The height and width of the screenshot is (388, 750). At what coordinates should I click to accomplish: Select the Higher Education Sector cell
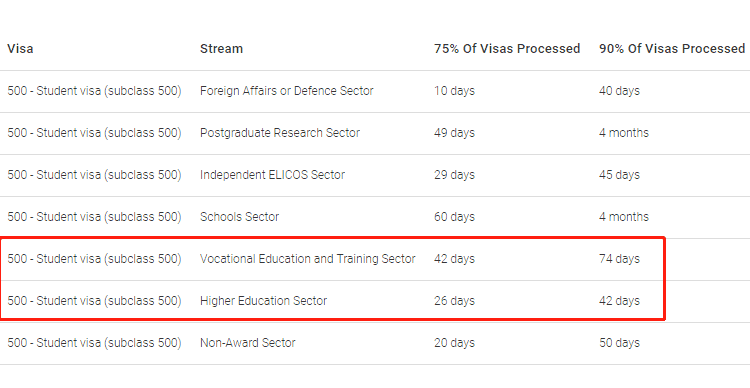pyautogui.click(x=264, y=301)
